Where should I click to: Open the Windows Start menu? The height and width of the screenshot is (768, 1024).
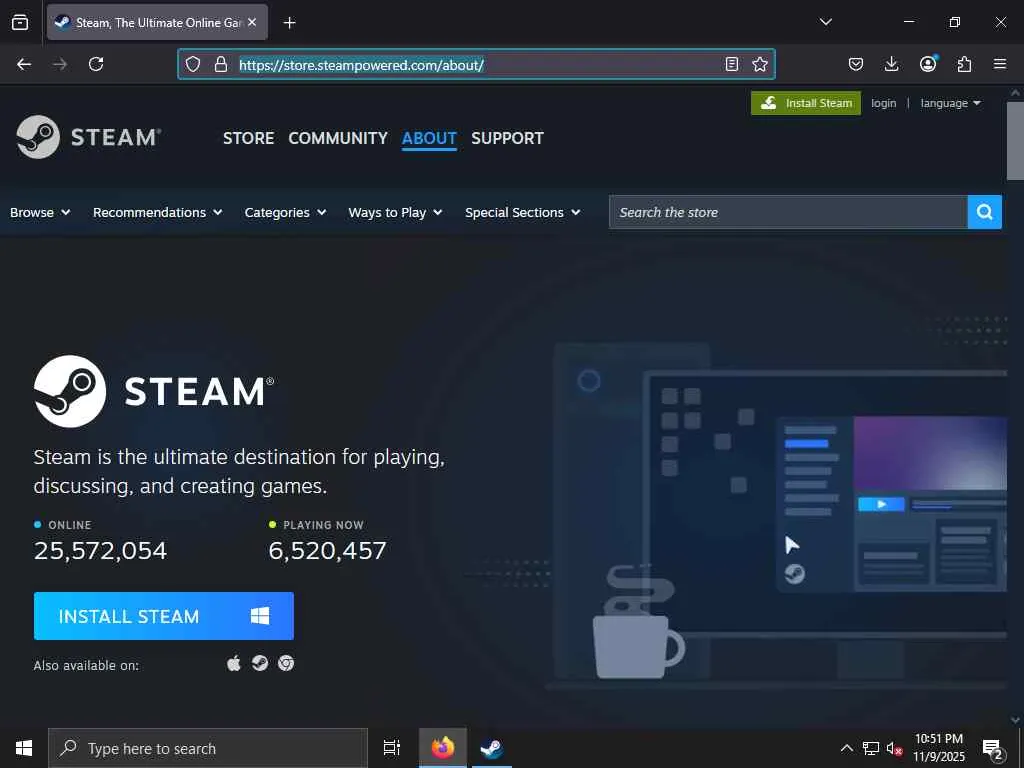[24, 748]
